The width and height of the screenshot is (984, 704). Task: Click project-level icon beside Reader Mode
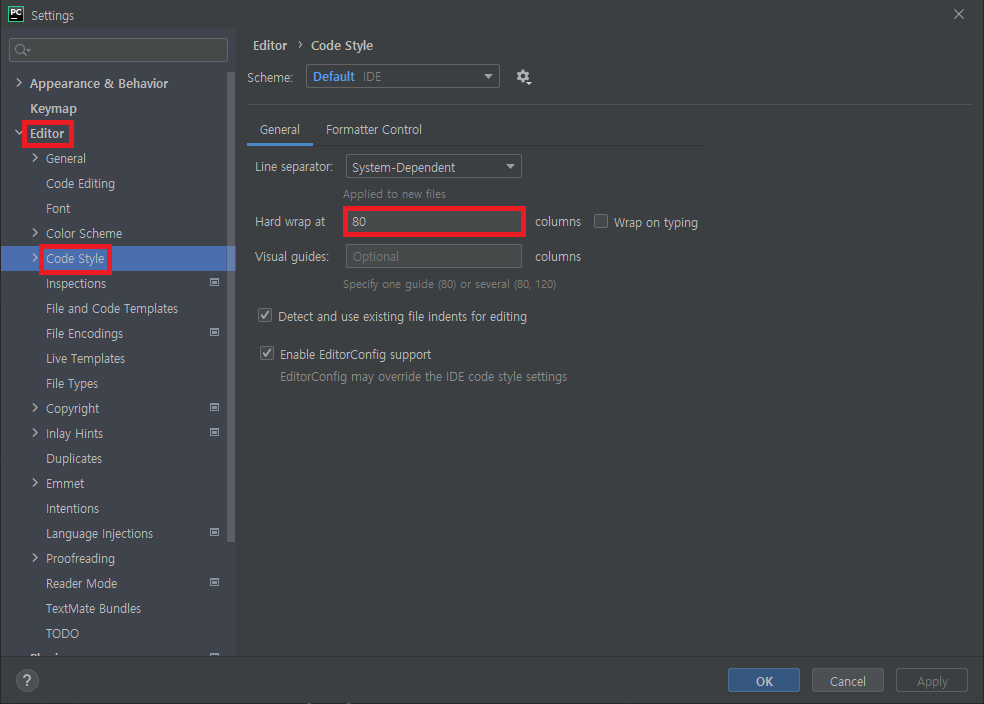215,583
